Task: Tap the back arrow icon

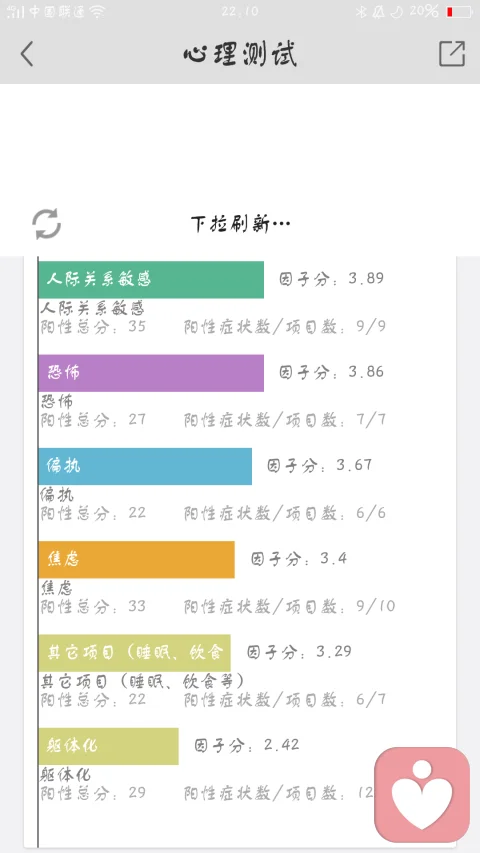Action: (x=27, y=54)
